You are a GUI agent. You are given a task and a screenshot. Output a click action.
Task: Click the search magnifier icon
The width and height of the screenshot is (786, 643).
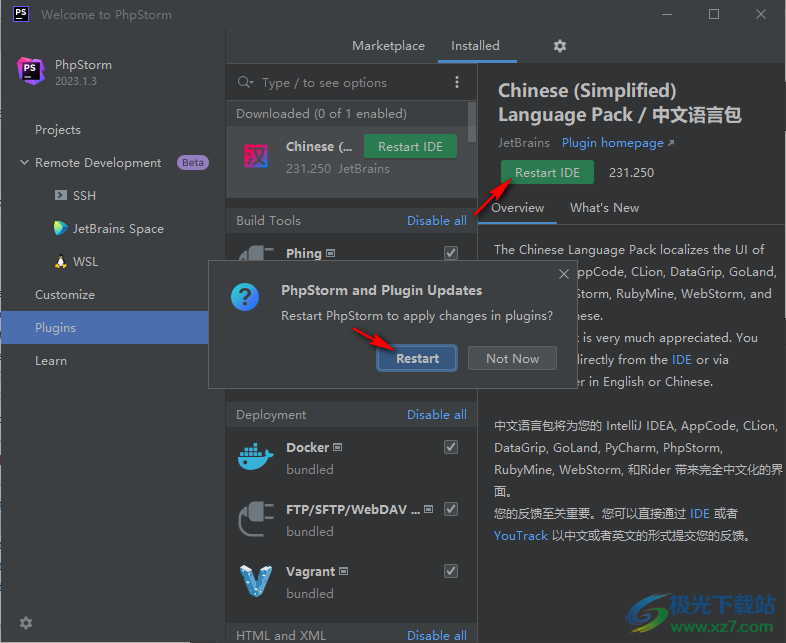[244, 82]
